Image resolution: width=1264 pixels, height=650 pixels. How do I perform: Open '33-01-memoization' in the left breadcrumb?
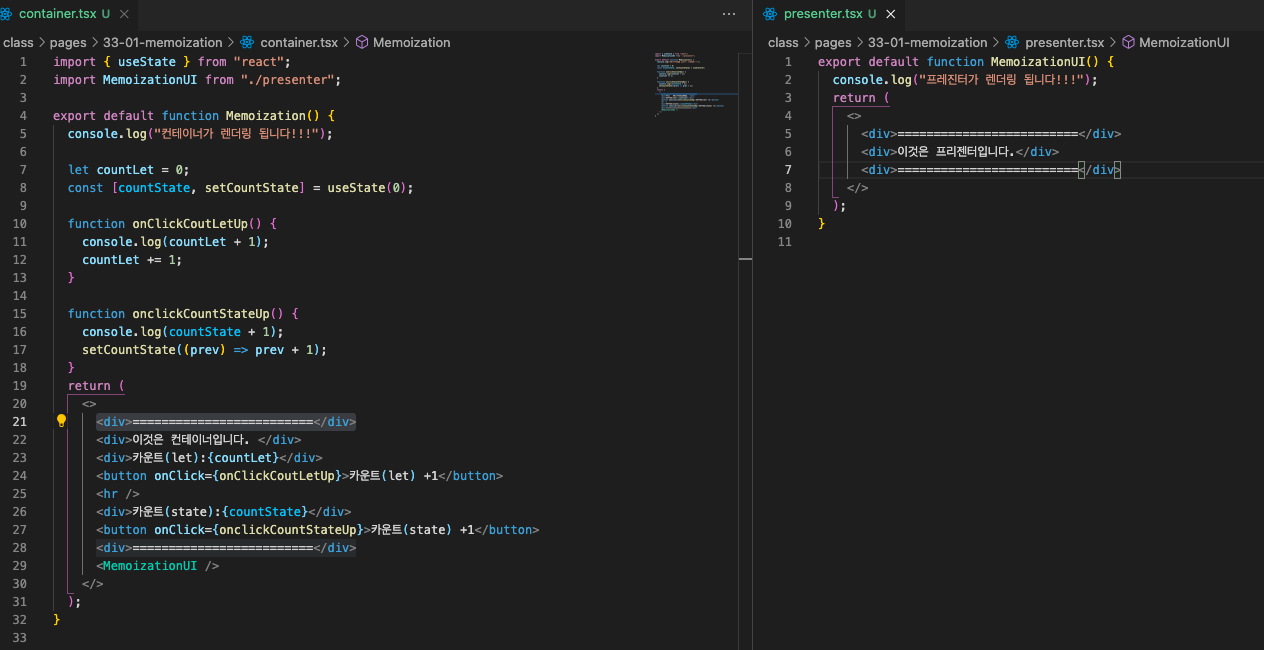pos(162,43)
